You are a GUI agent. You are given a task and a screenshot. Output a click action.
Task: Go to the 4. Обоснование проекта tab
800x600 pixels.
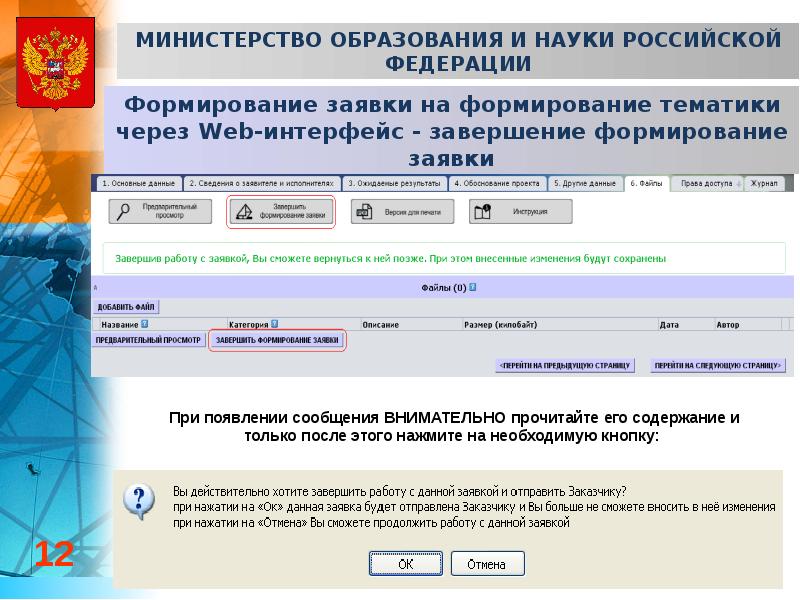tap(496, 184)
